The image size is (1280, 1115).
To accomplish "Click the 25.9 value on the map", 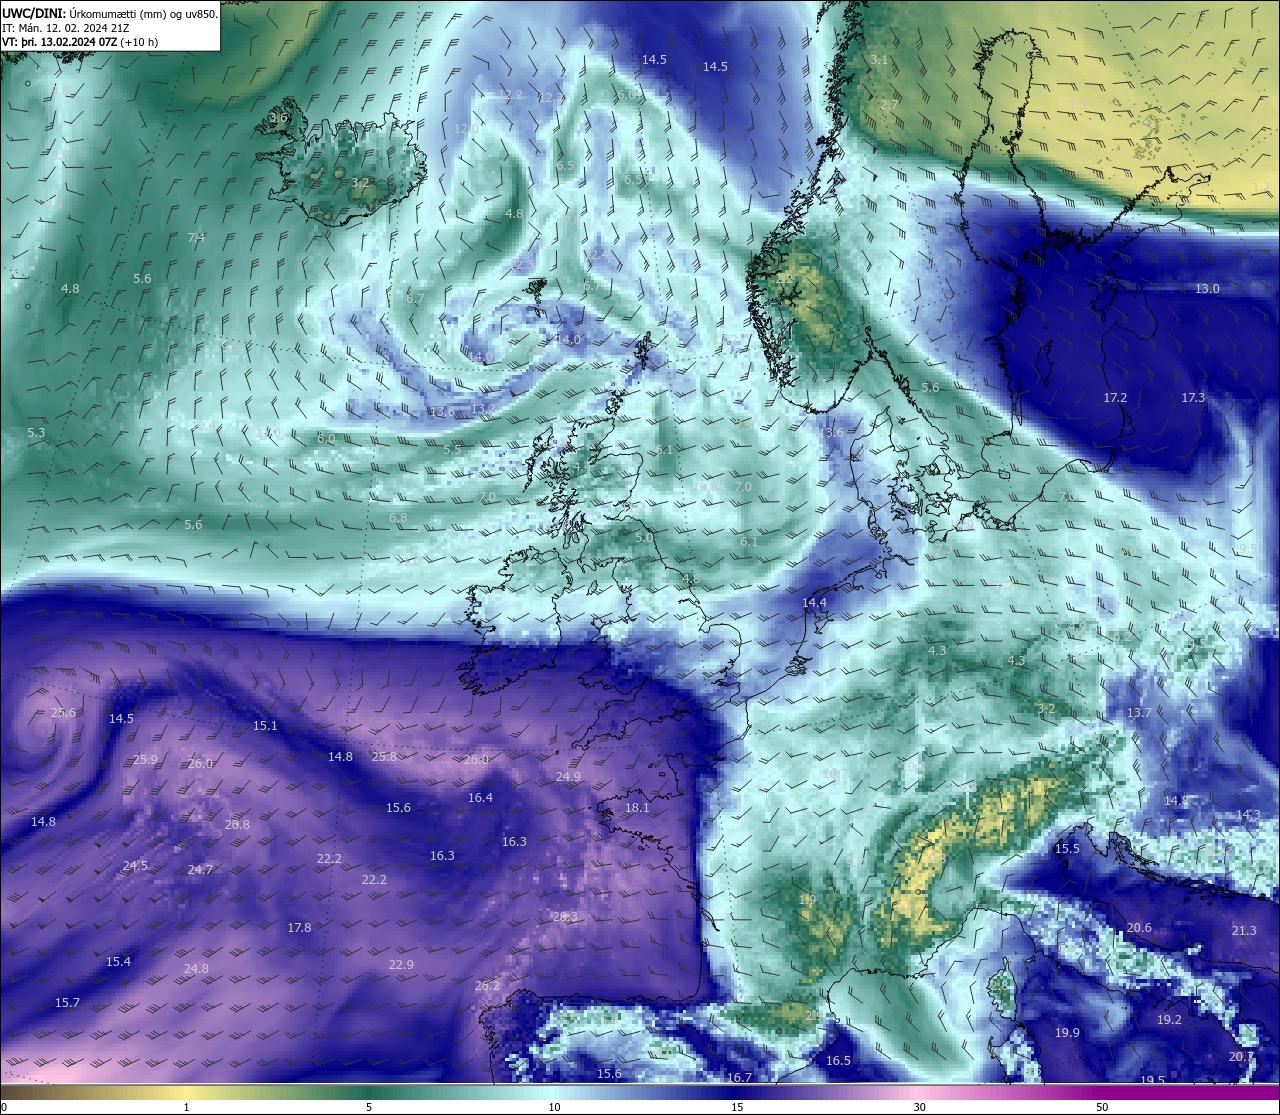I will click(144, 759).
